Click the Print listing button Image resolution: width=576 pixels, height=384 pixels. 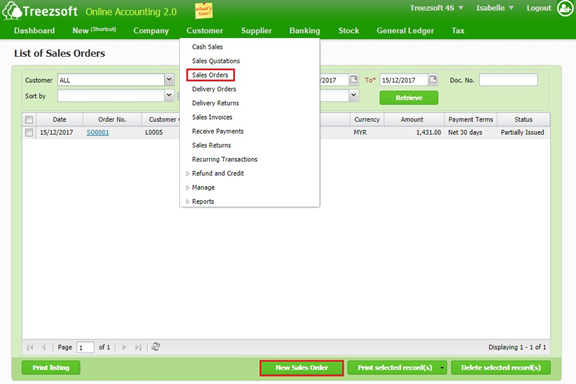(x=51, y=368)
